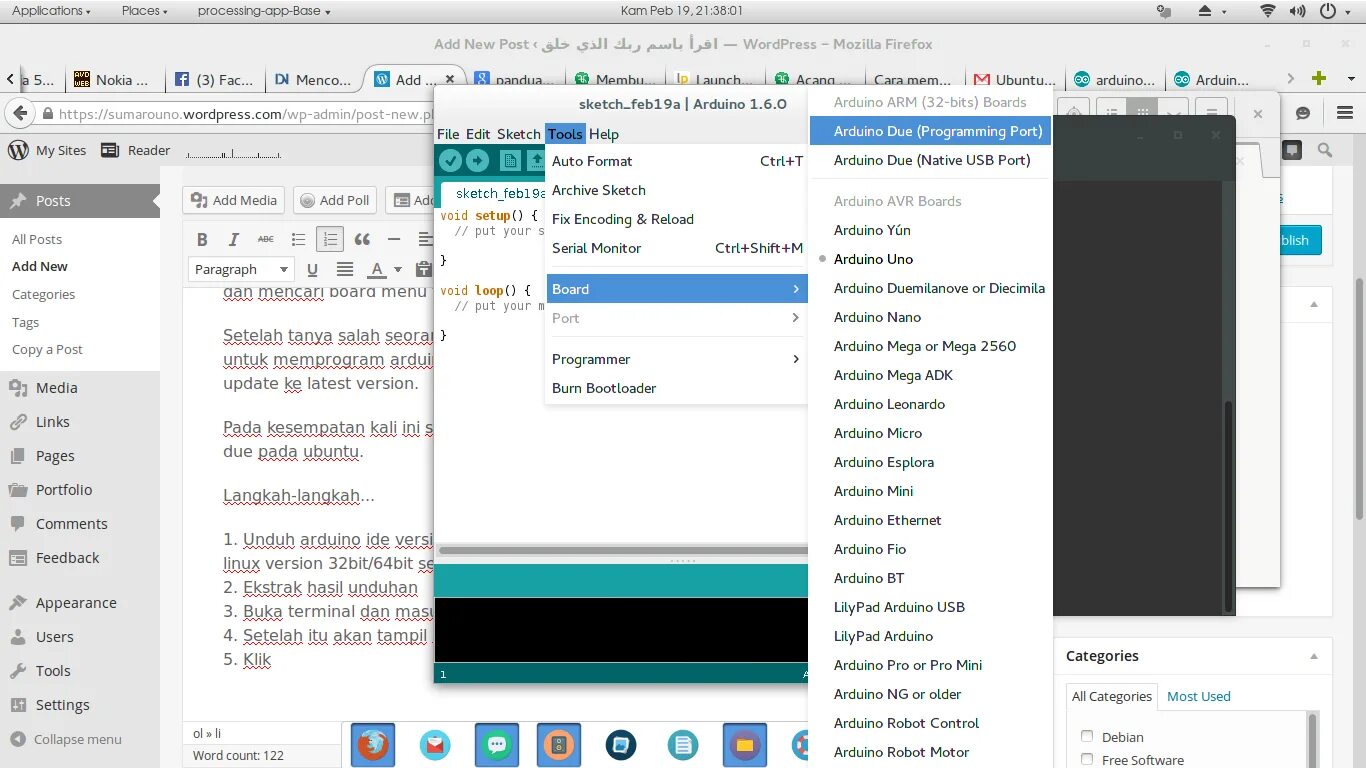
Task: Click Arduino editor horizontal scrollbar
Action: point(623,550)
